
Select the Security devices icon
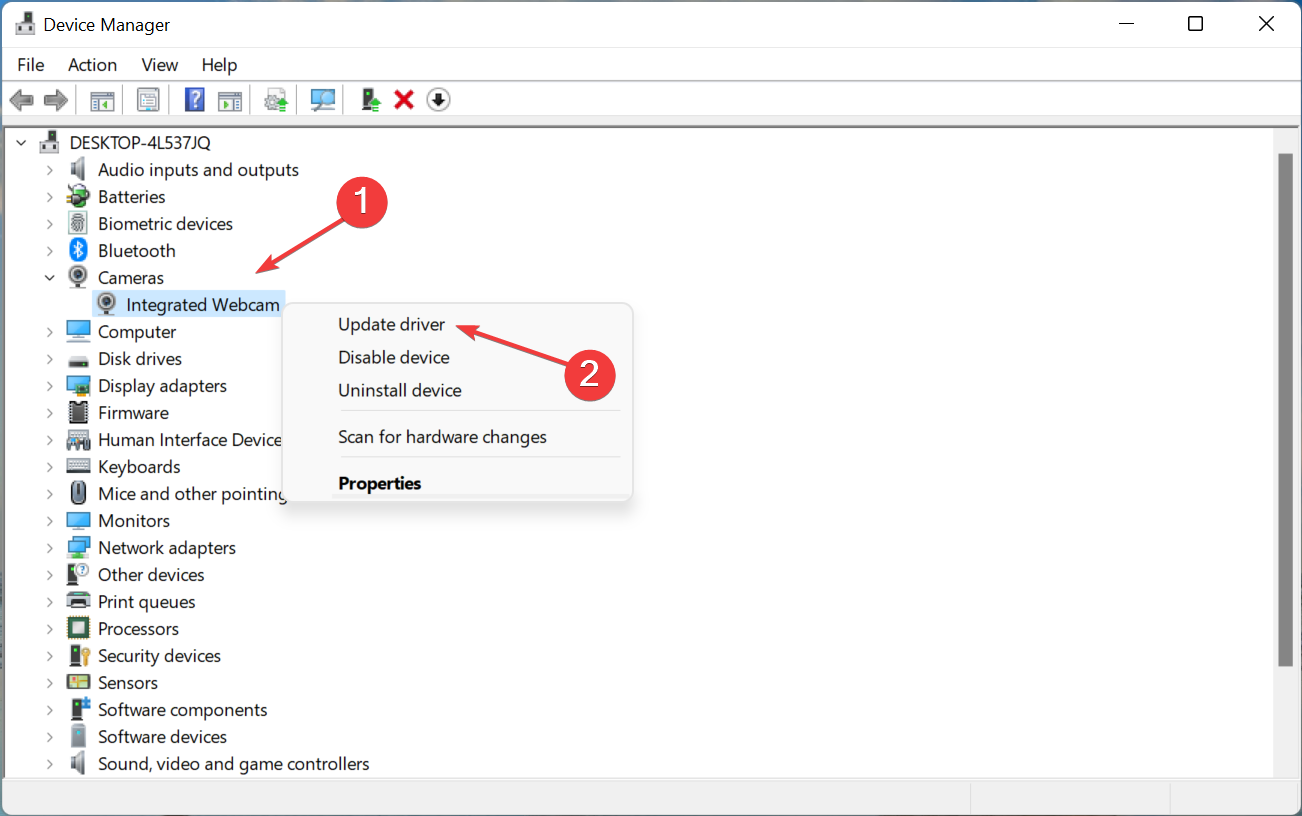click(78, 655)
